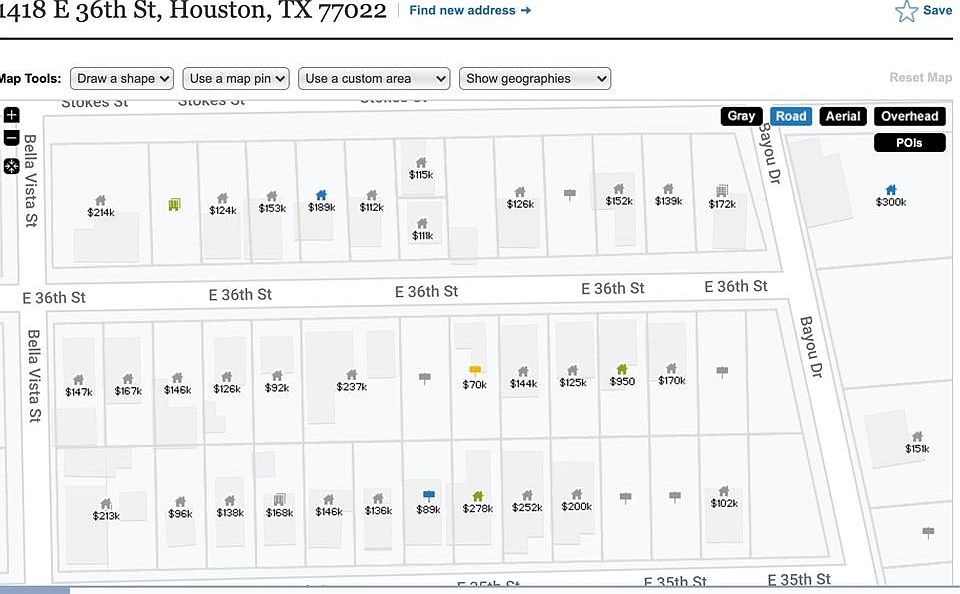Click the Find new address link

470,10
